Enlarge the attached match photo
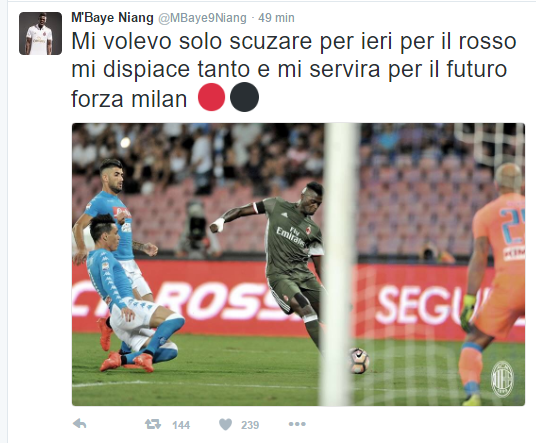The height and width of the screenshot is (443, 536). pos(298,264)
